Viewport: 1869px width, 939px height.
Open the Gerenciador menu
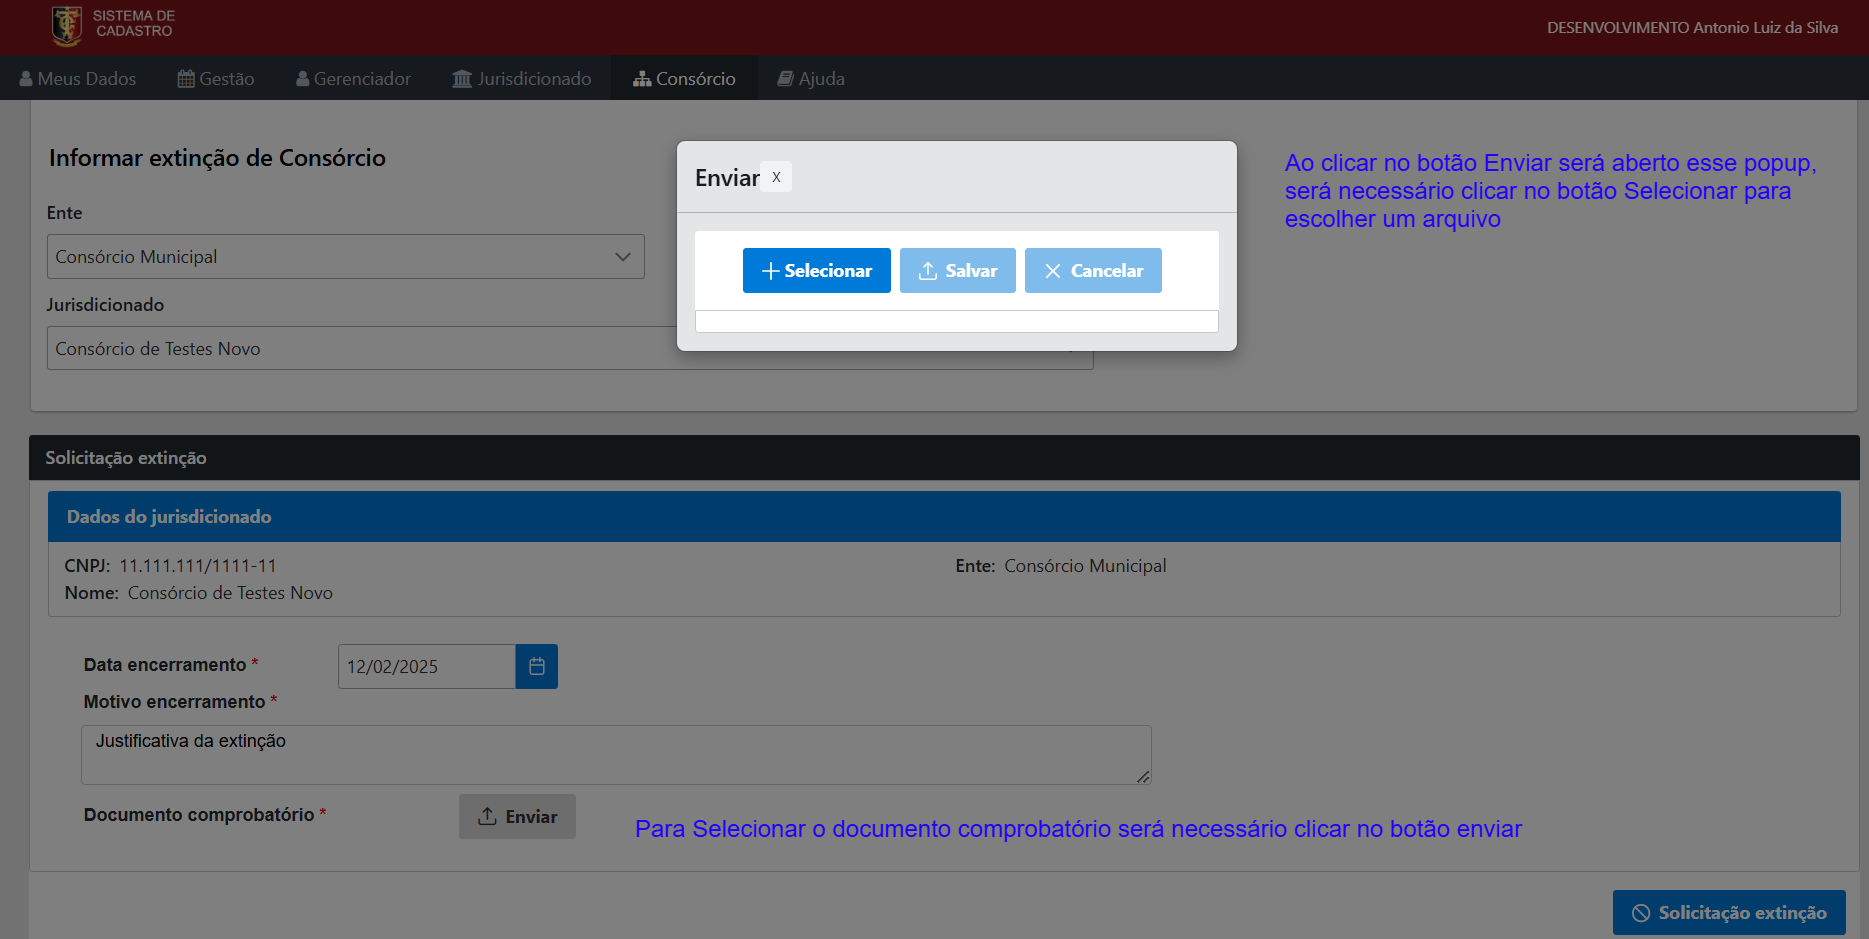click(x=353, y=78)
